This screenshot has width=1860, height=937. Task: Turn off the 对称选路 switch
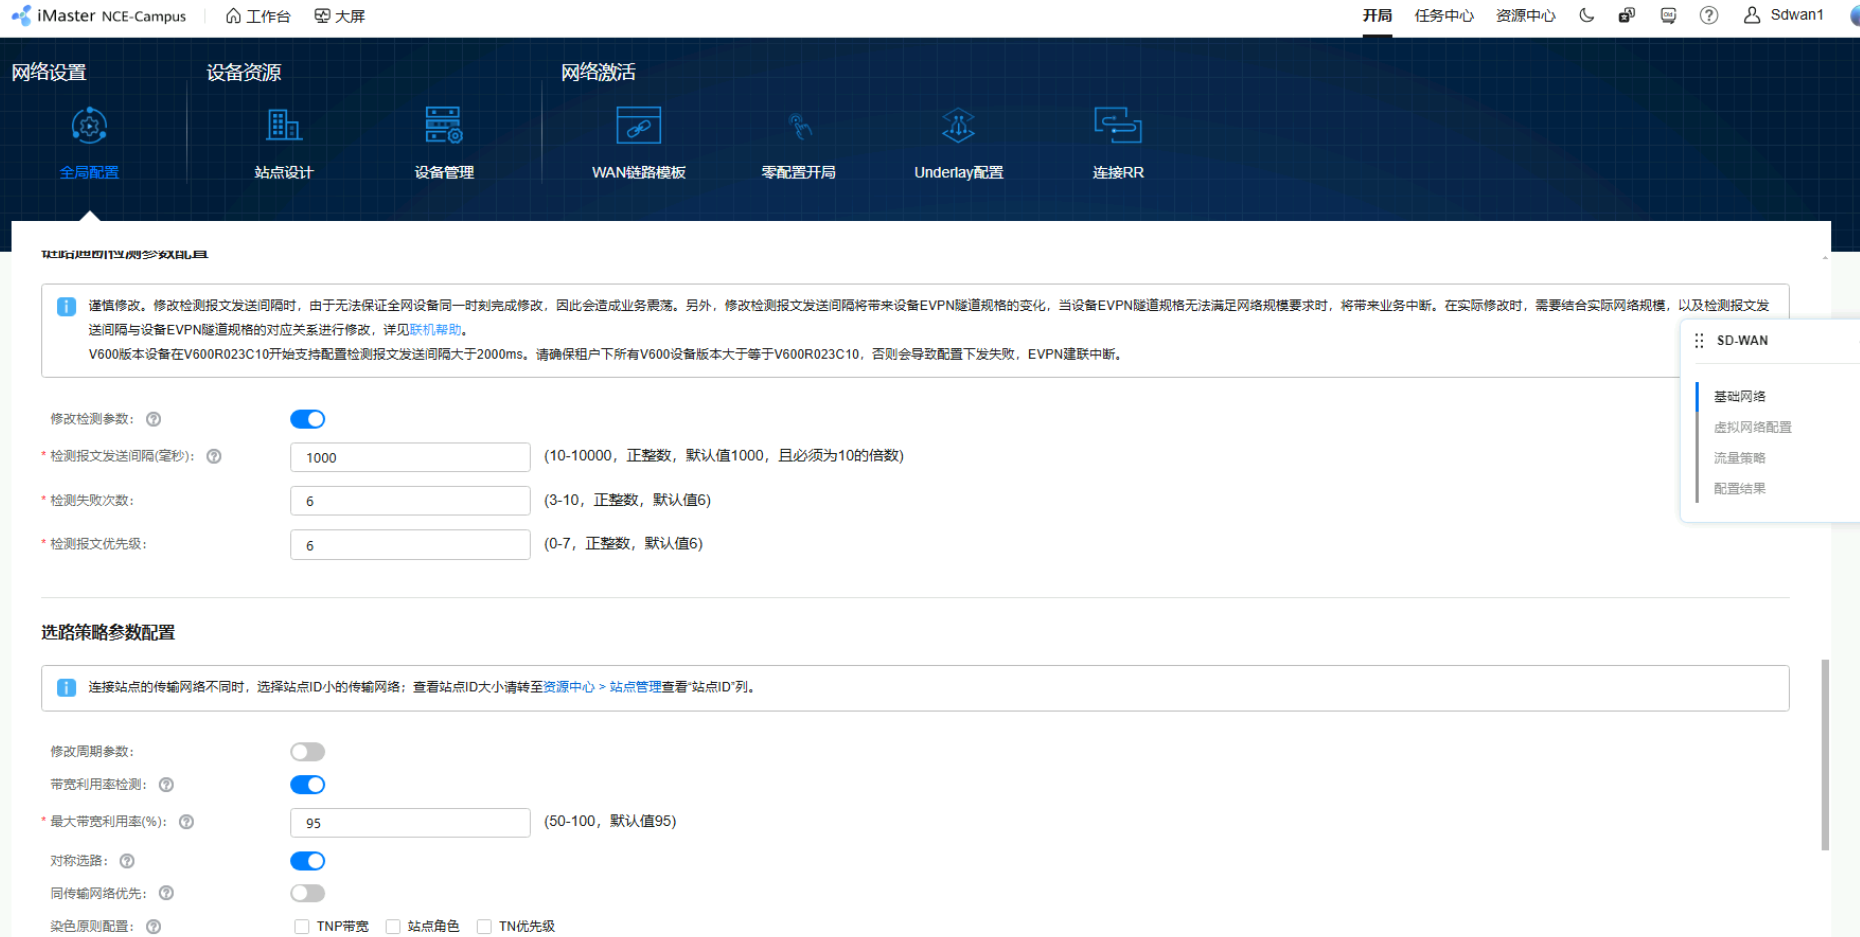pyautogui.click(x=308, y=861)
